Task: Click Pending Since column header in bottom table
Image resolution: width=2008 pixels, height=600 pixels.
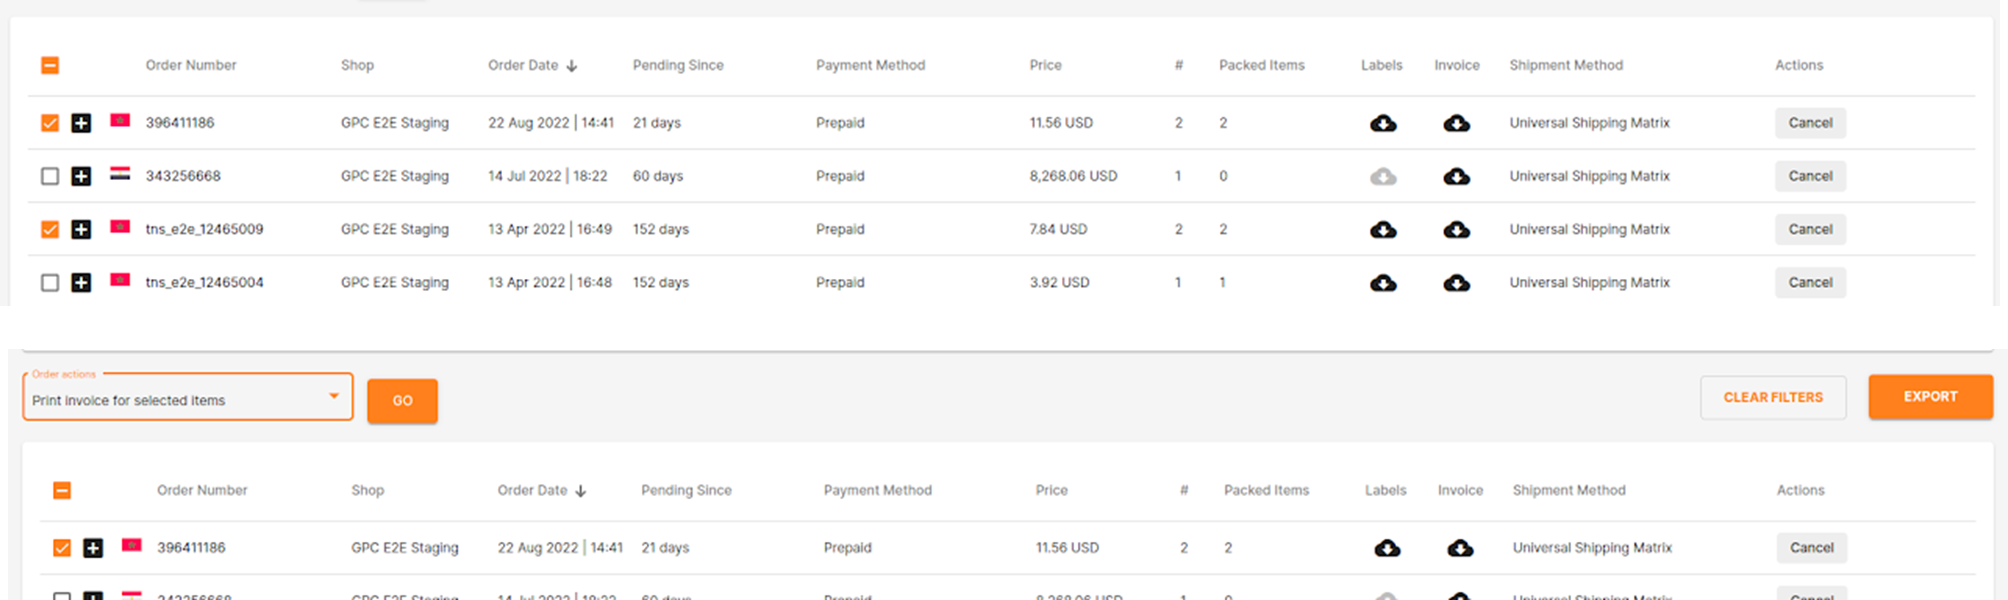Action: click(686, 490)
